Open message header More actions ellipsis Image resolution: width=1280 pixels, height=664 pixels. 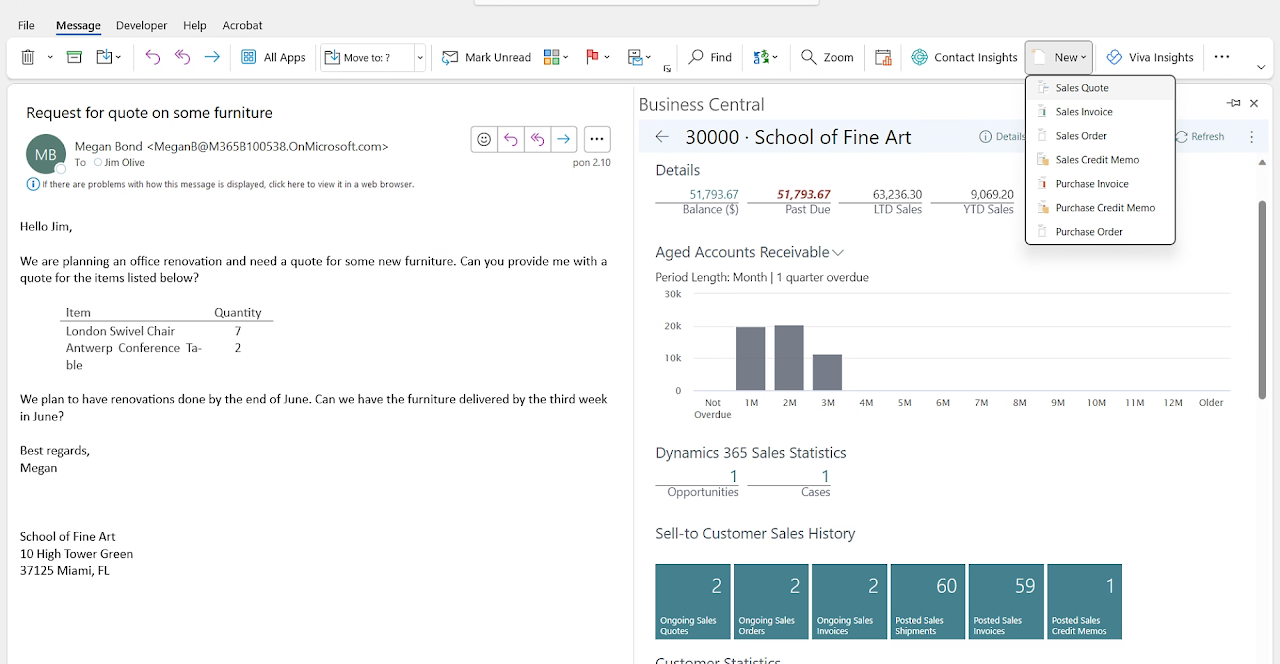pyautogui.click(x=597, y=139)
